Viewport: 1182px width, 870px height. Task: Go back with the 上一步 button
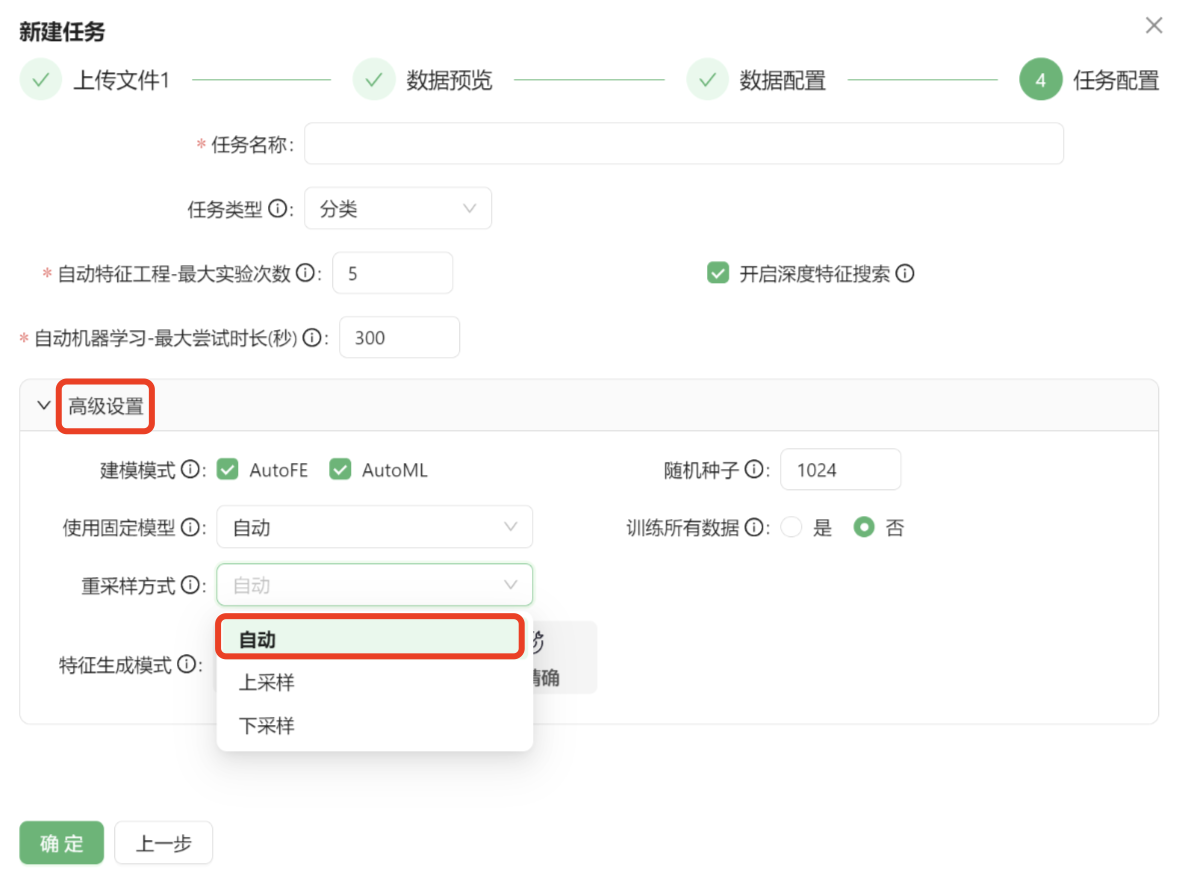click(163, 843)
